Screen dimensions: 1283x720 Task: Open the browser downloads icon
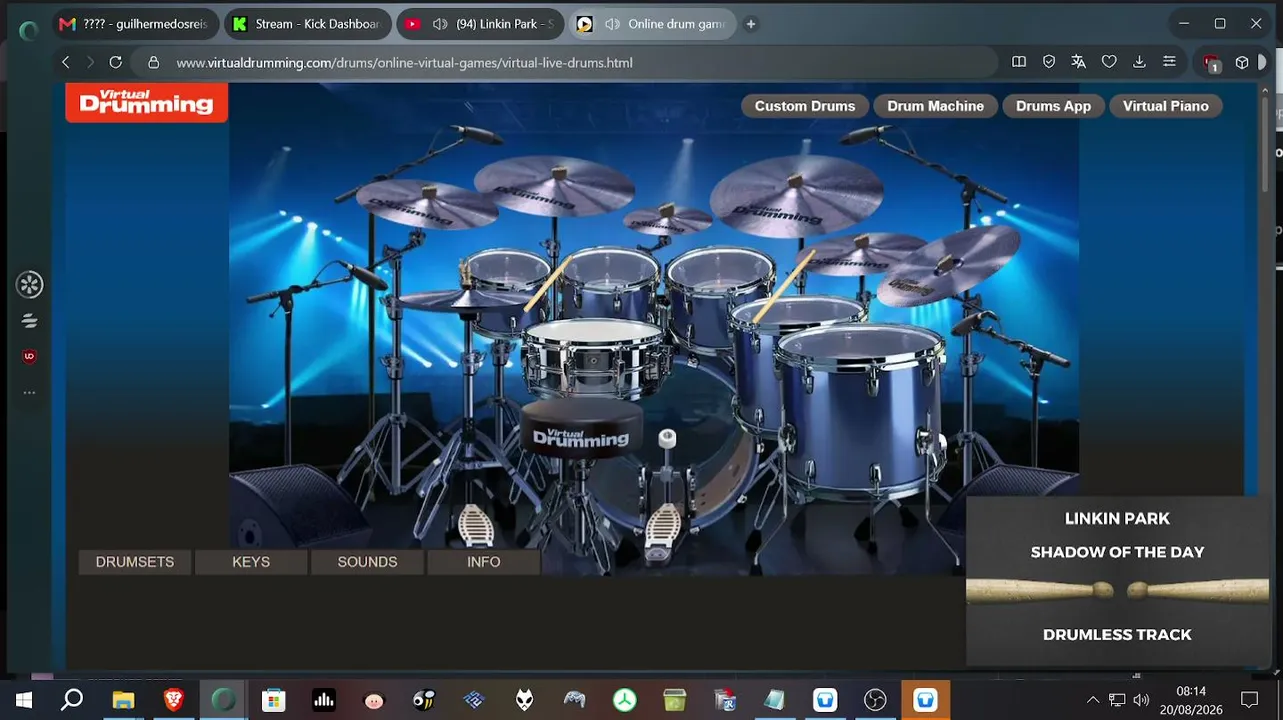(1139, 62)
